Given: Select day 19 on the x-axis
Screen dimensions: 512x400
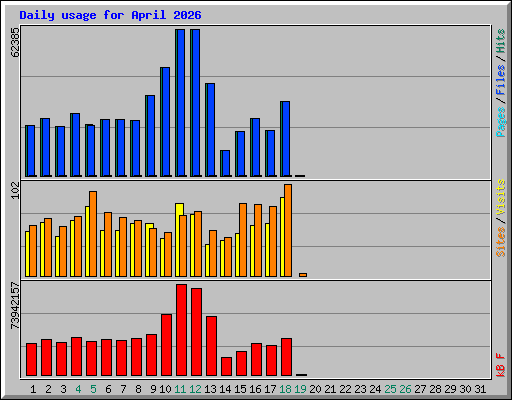Looking at the screenshot, I should (300, 389).
